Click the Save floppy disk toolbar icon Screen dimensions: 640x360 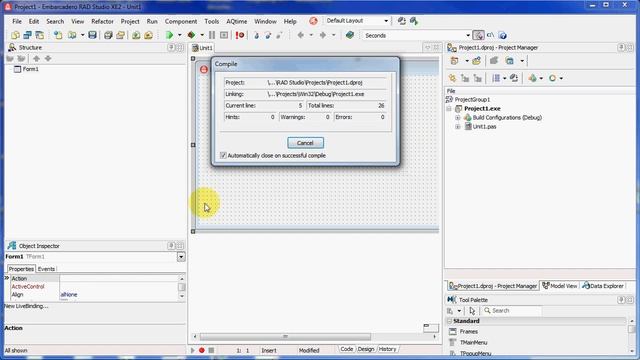coord(92,36)
